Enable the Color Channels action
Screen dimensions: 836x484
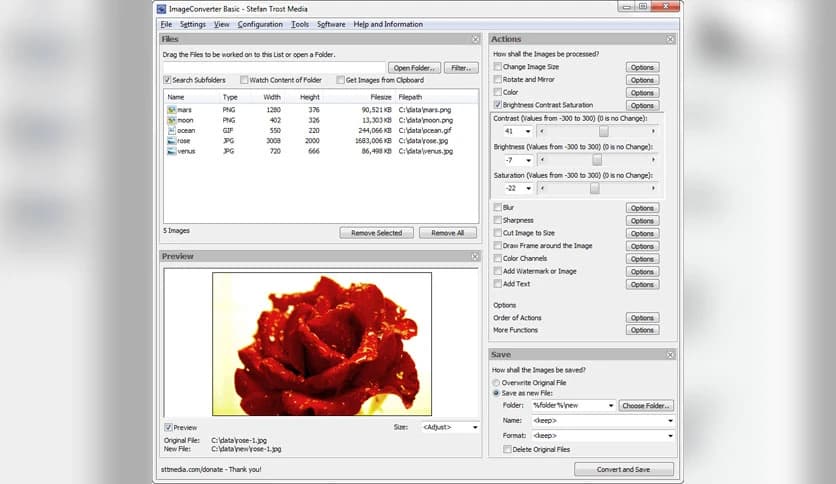tap(497, 259)
